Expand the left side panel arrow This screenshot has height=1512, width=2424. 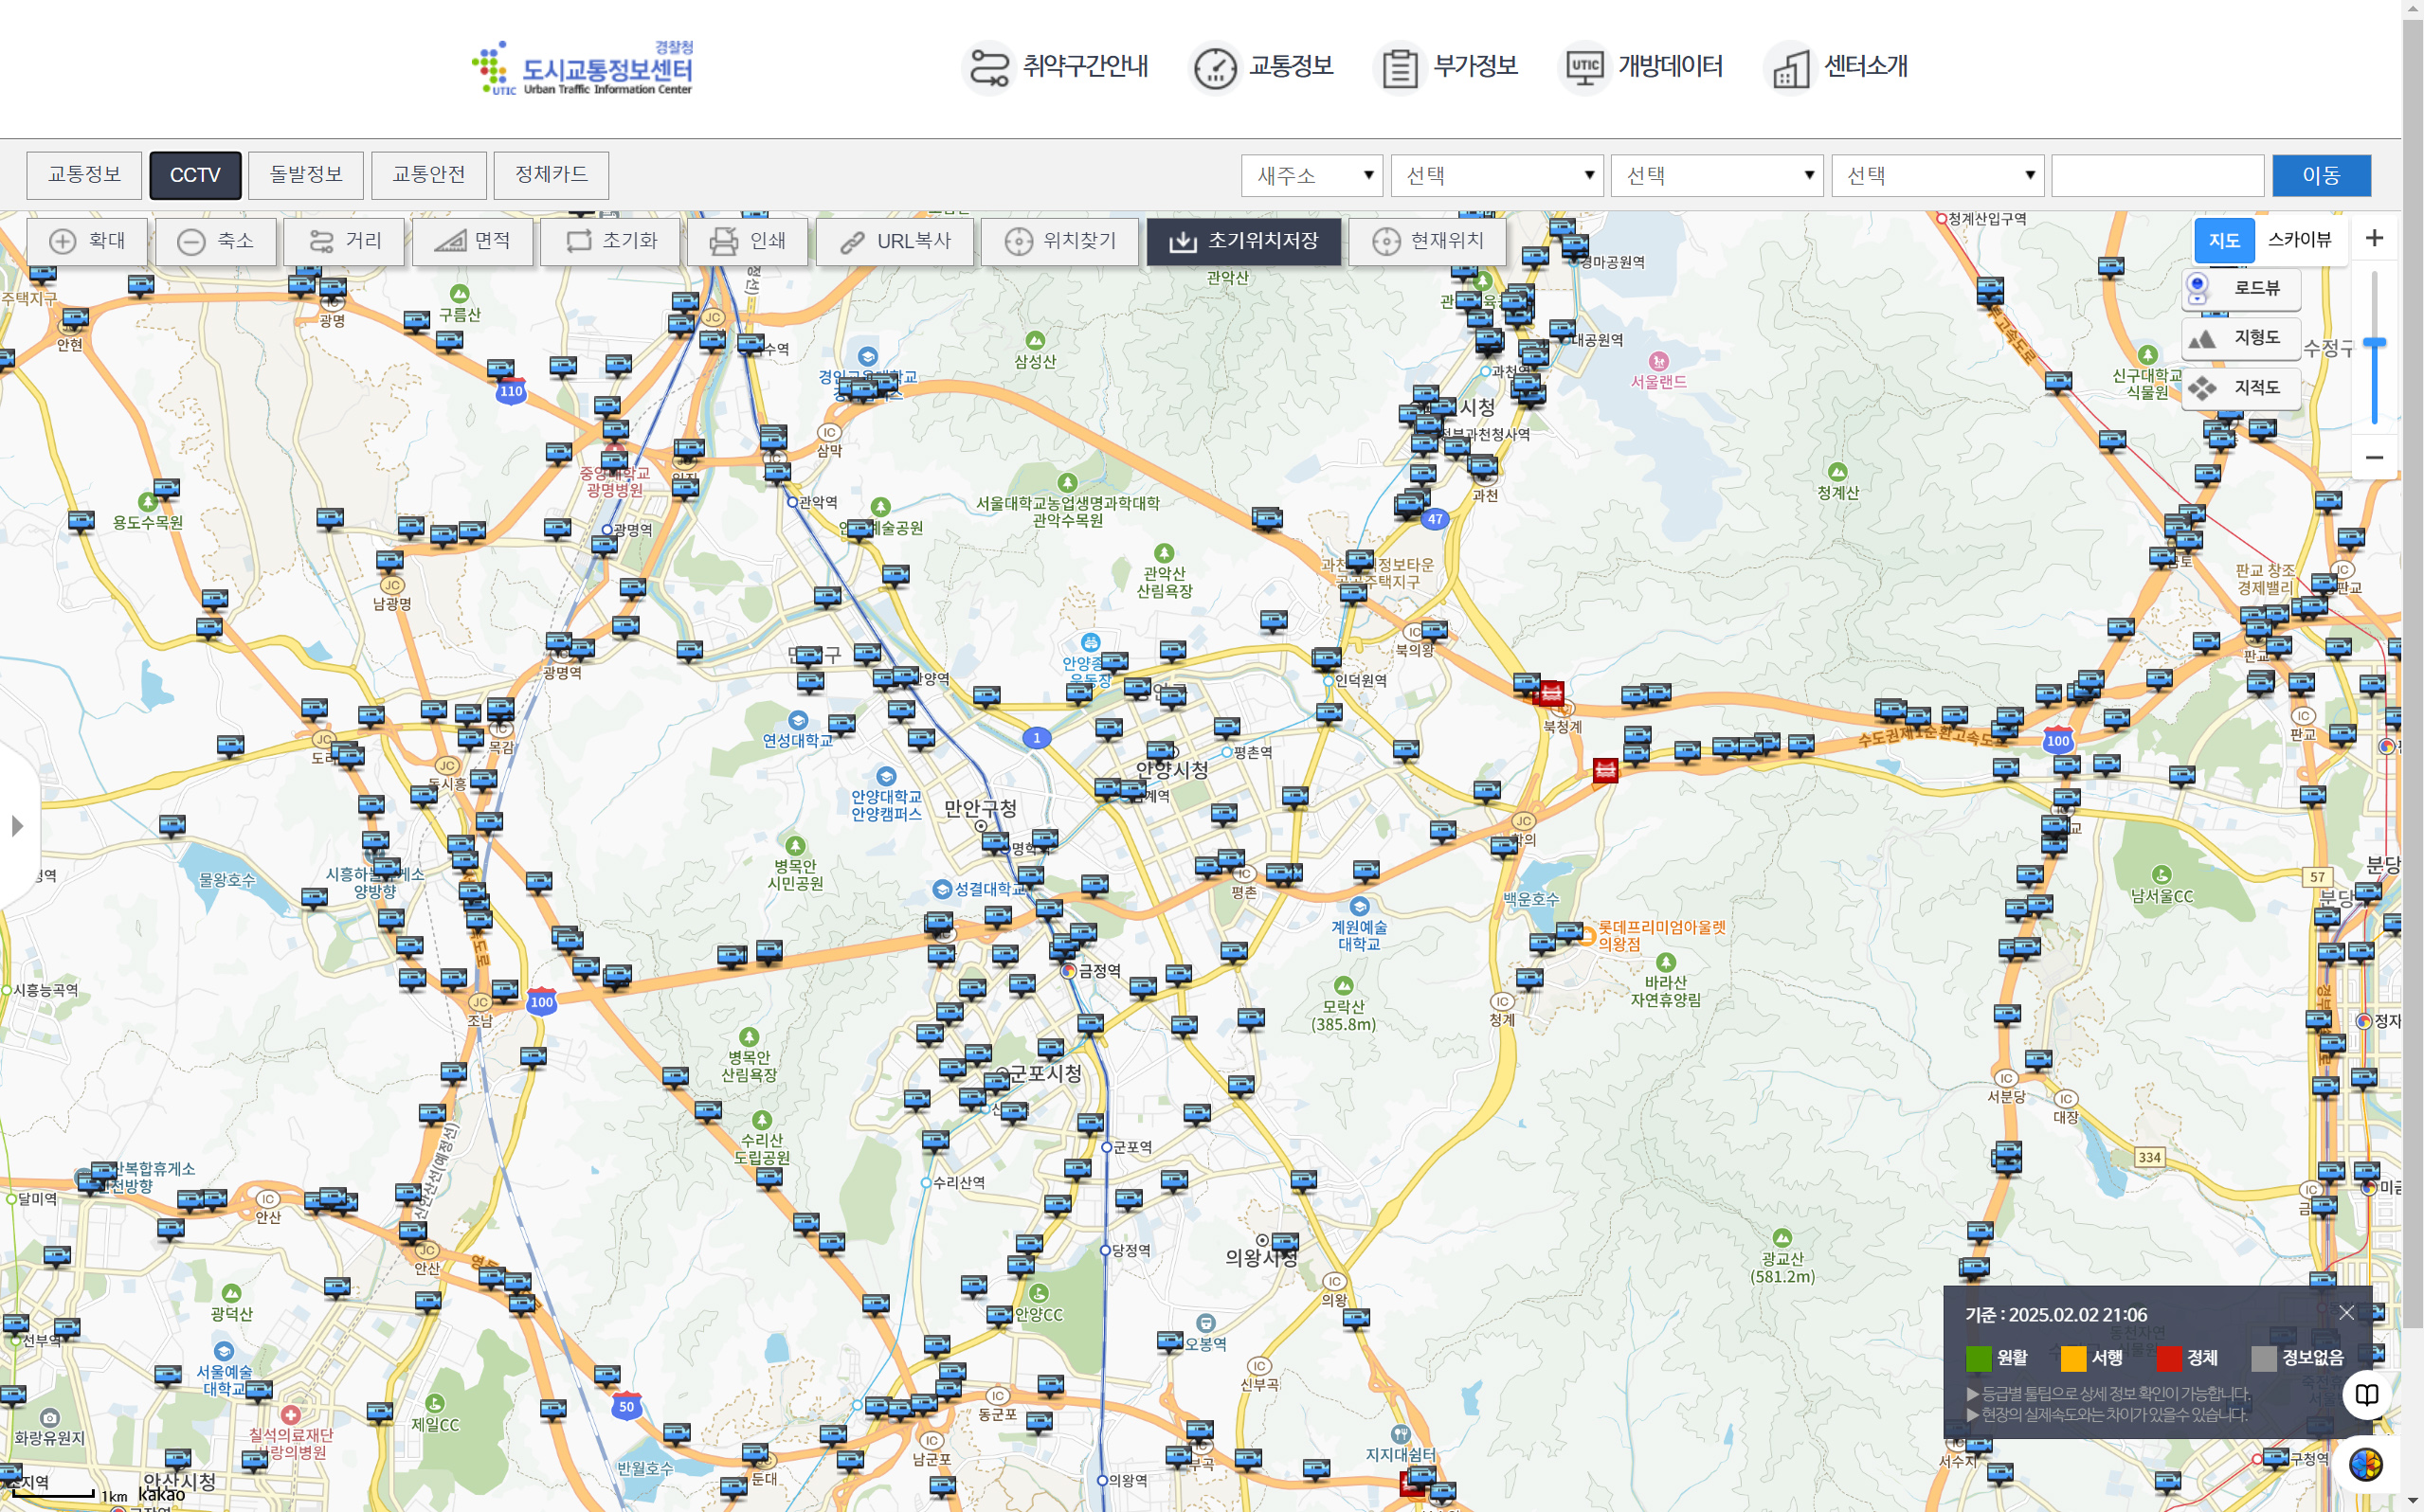pyautogui.click(x=17, y=826)
